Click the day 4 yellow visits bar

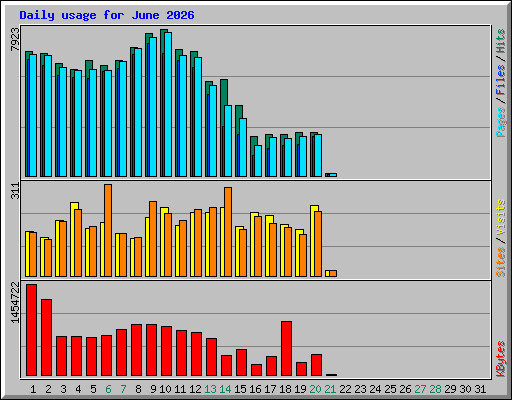point(73,239)
